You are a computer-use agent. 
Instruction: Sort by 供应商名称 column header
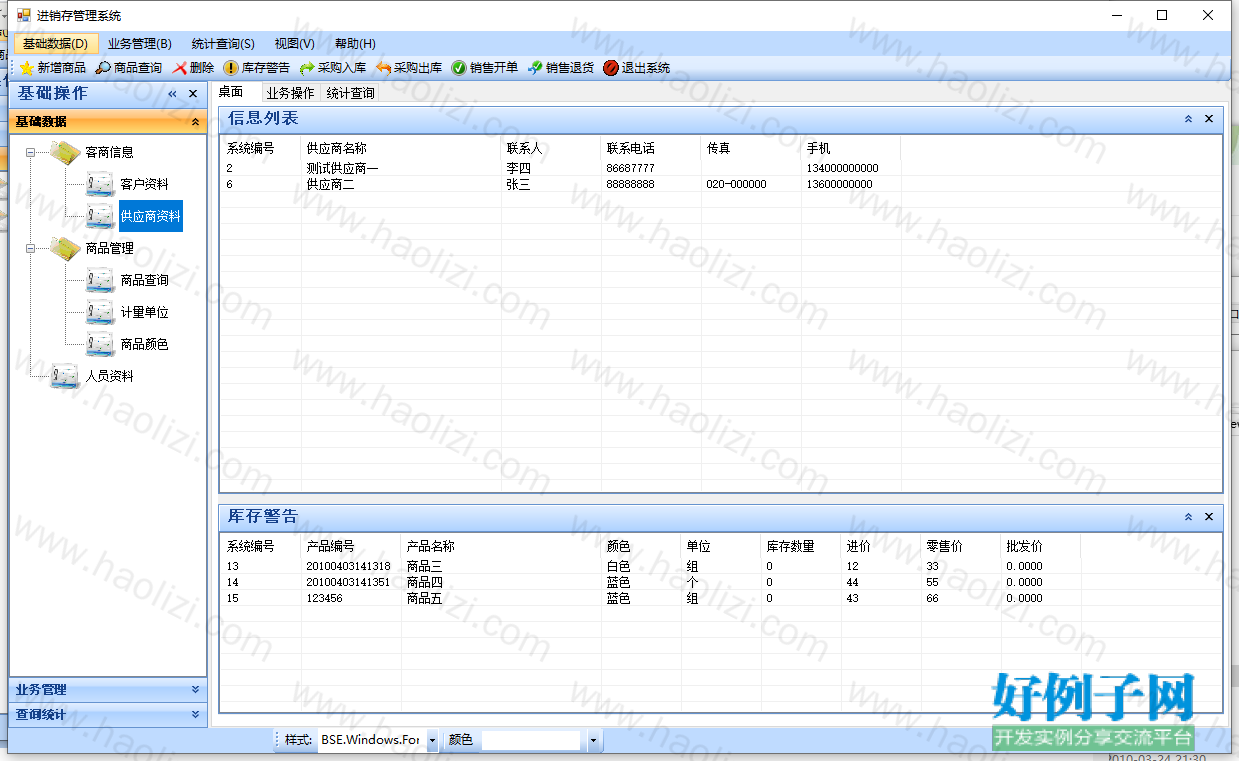click(x=402, y=148)
